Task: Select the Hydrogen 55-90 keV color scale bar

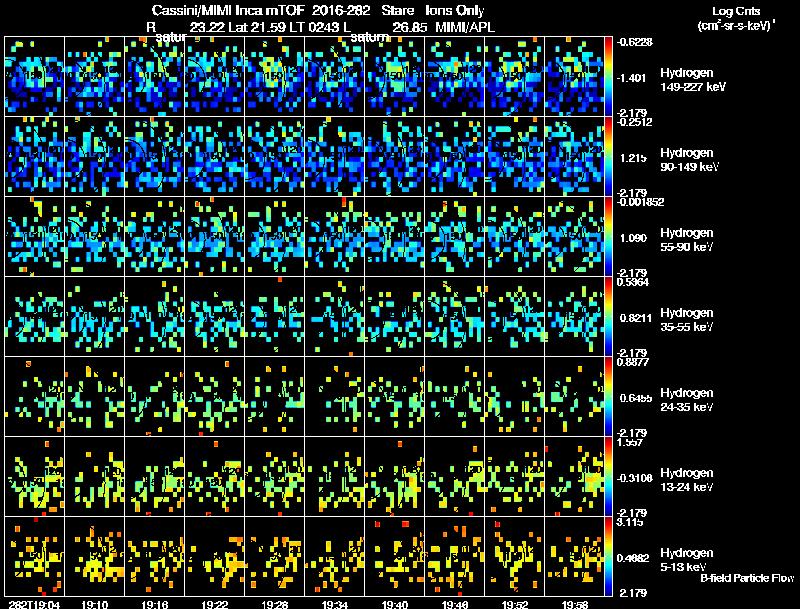Action: 608,237
